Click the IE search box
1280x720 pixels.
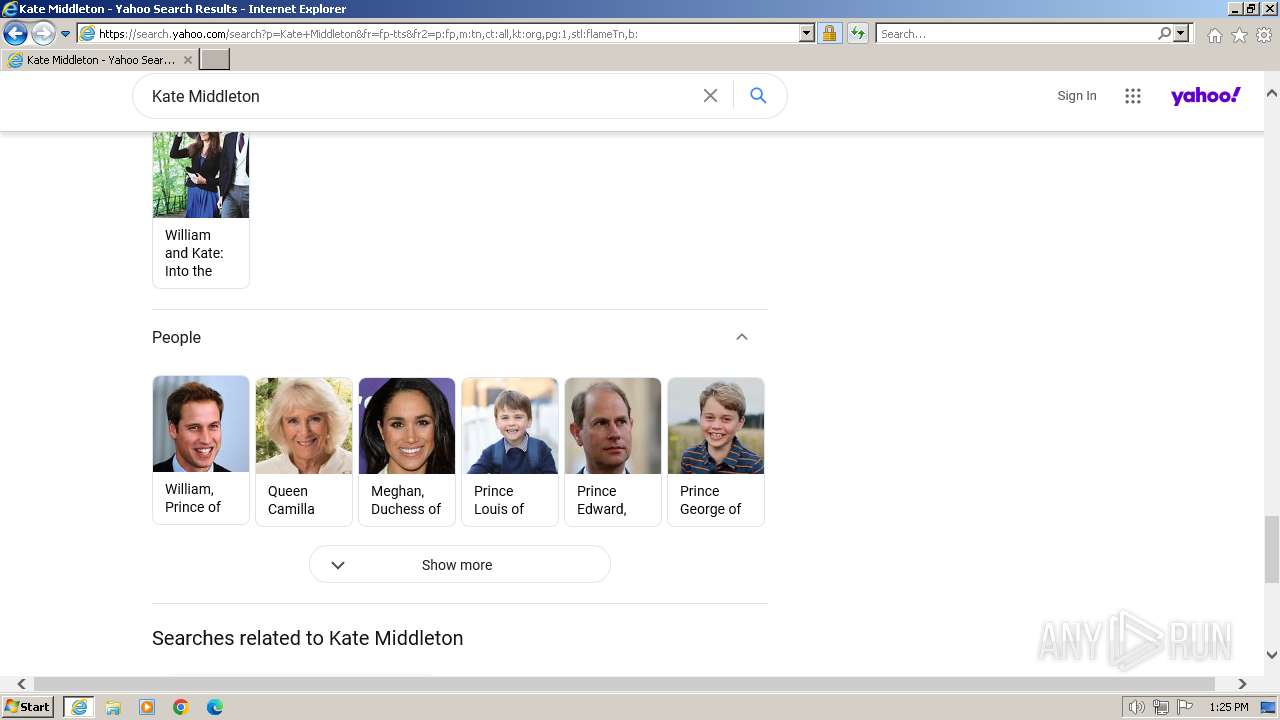1016,34
